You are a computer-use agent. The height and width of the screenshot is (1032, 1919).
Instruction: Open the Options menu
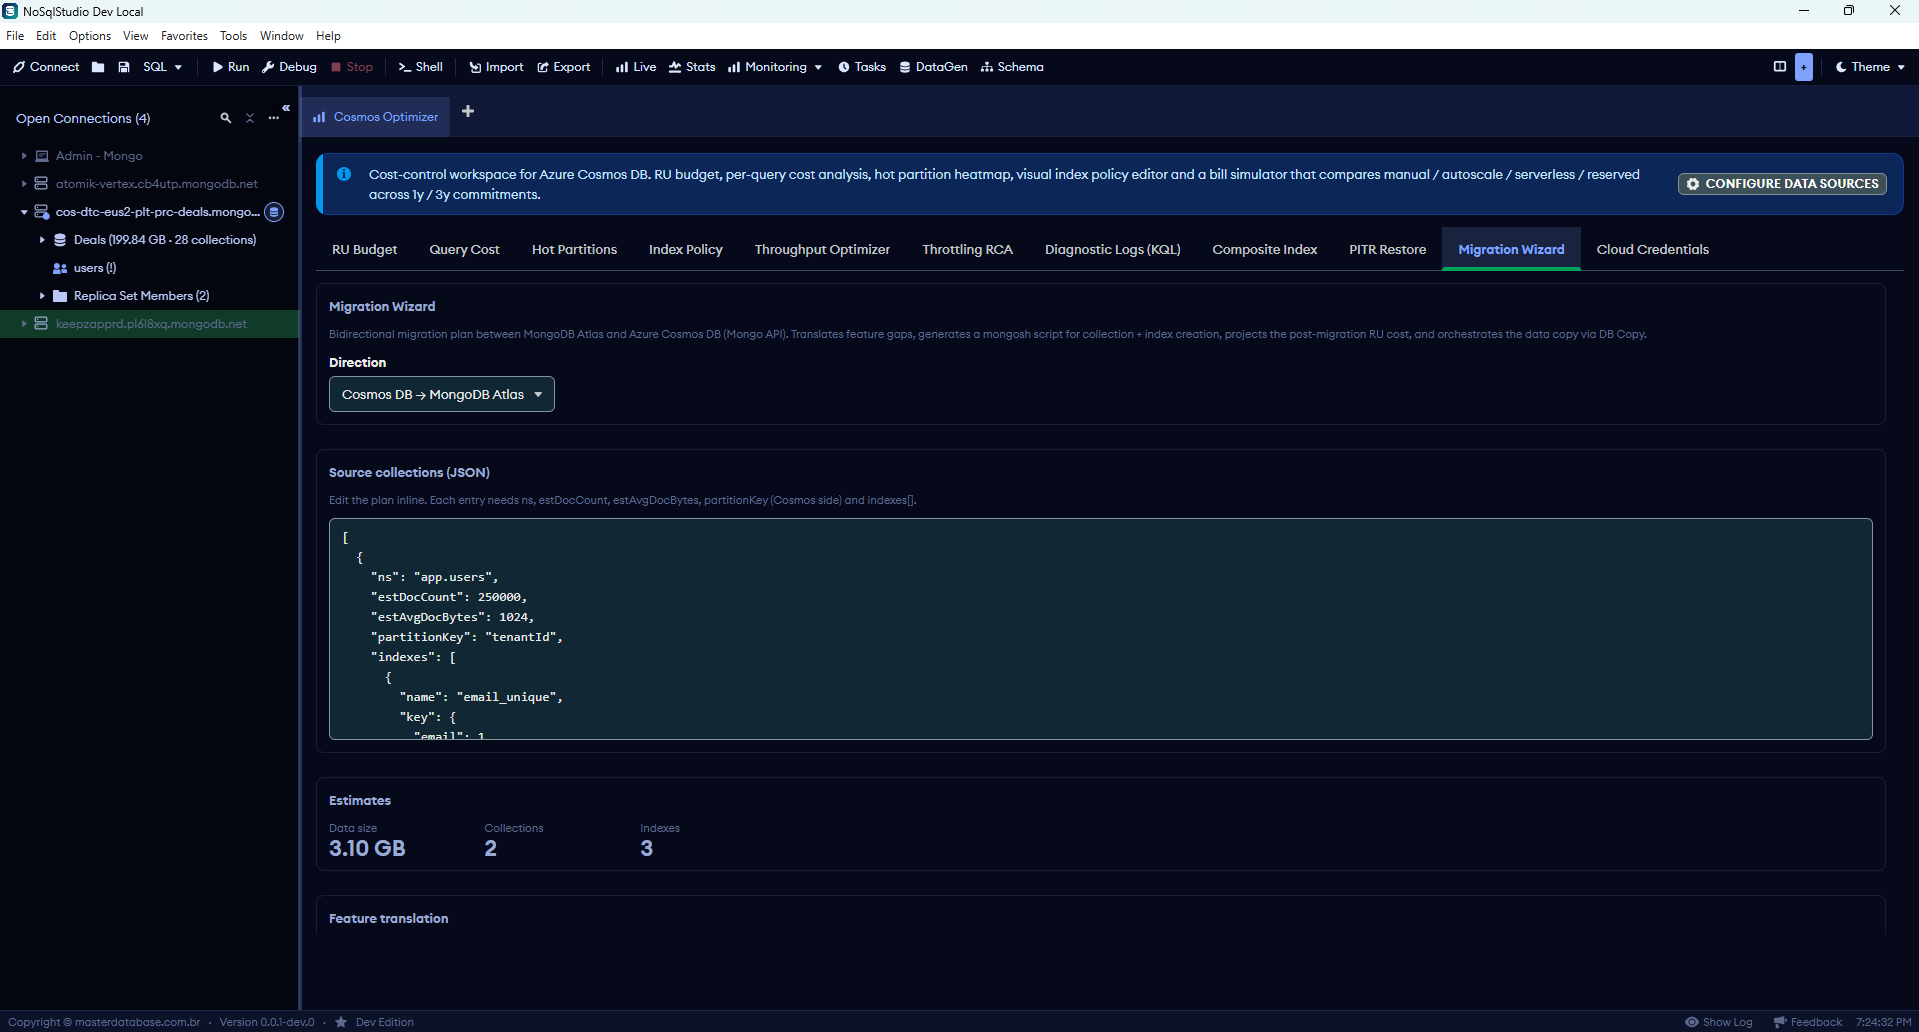point(90,36)
